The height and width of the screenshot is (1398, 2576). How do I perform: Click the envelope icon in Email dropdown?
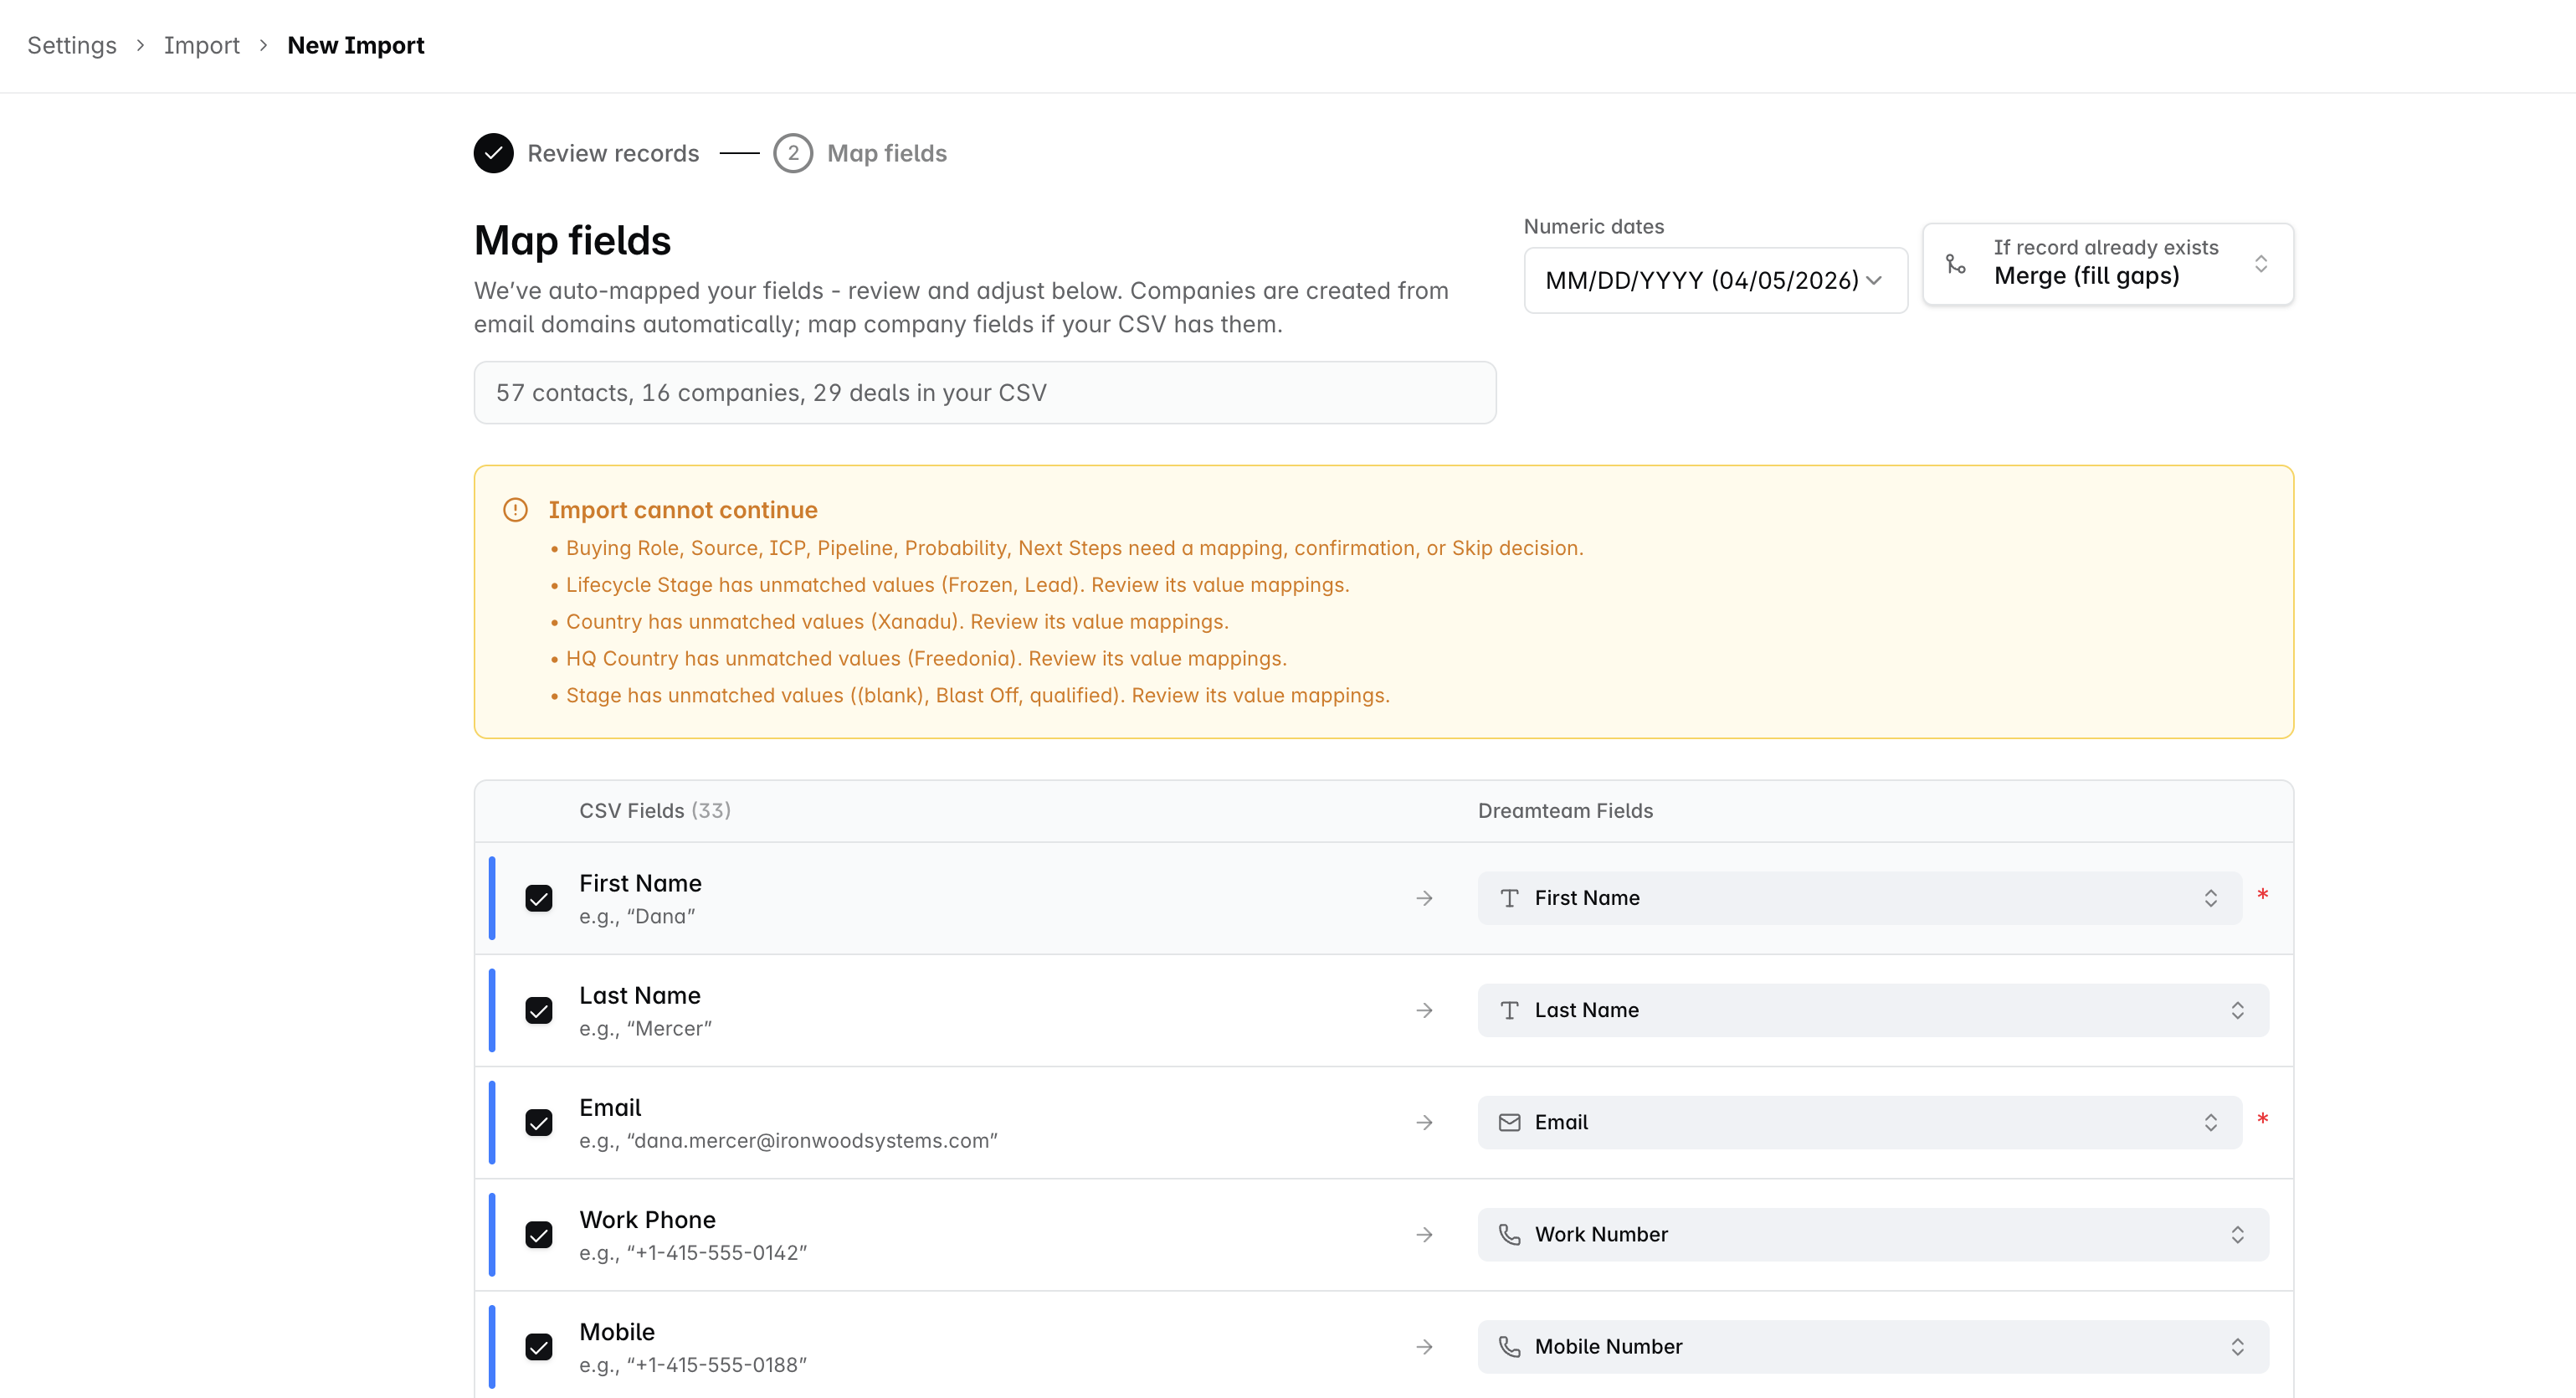pos(1510,1122)
